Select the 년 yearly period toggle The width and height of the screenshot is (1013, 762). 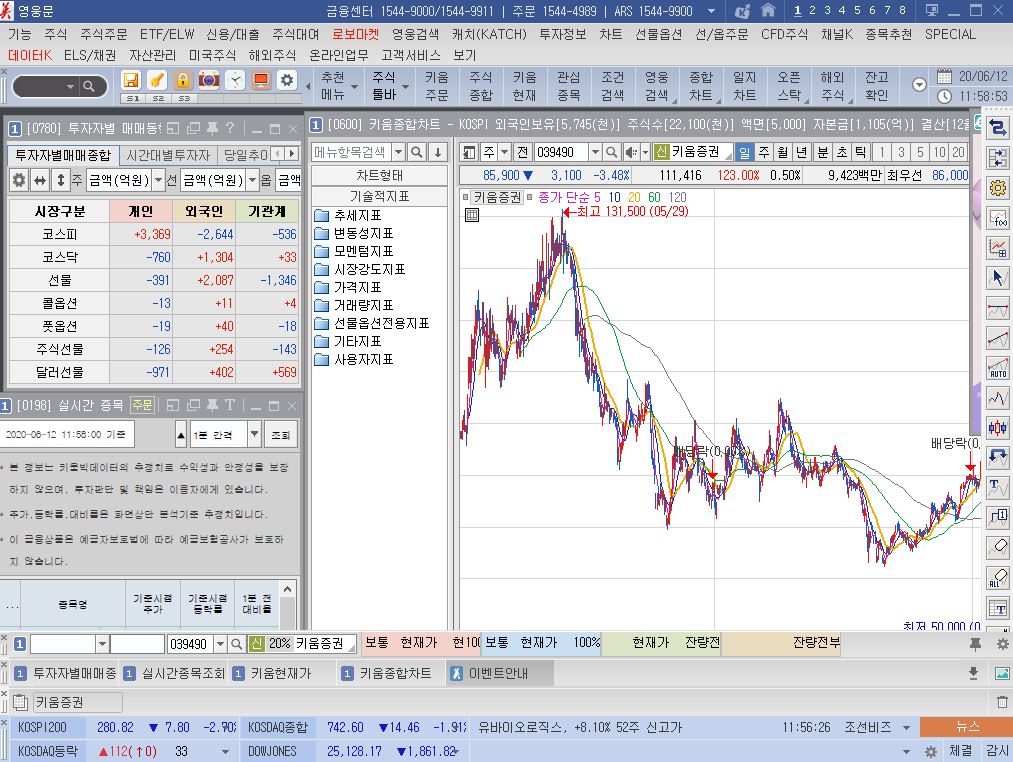coord(802,153)
